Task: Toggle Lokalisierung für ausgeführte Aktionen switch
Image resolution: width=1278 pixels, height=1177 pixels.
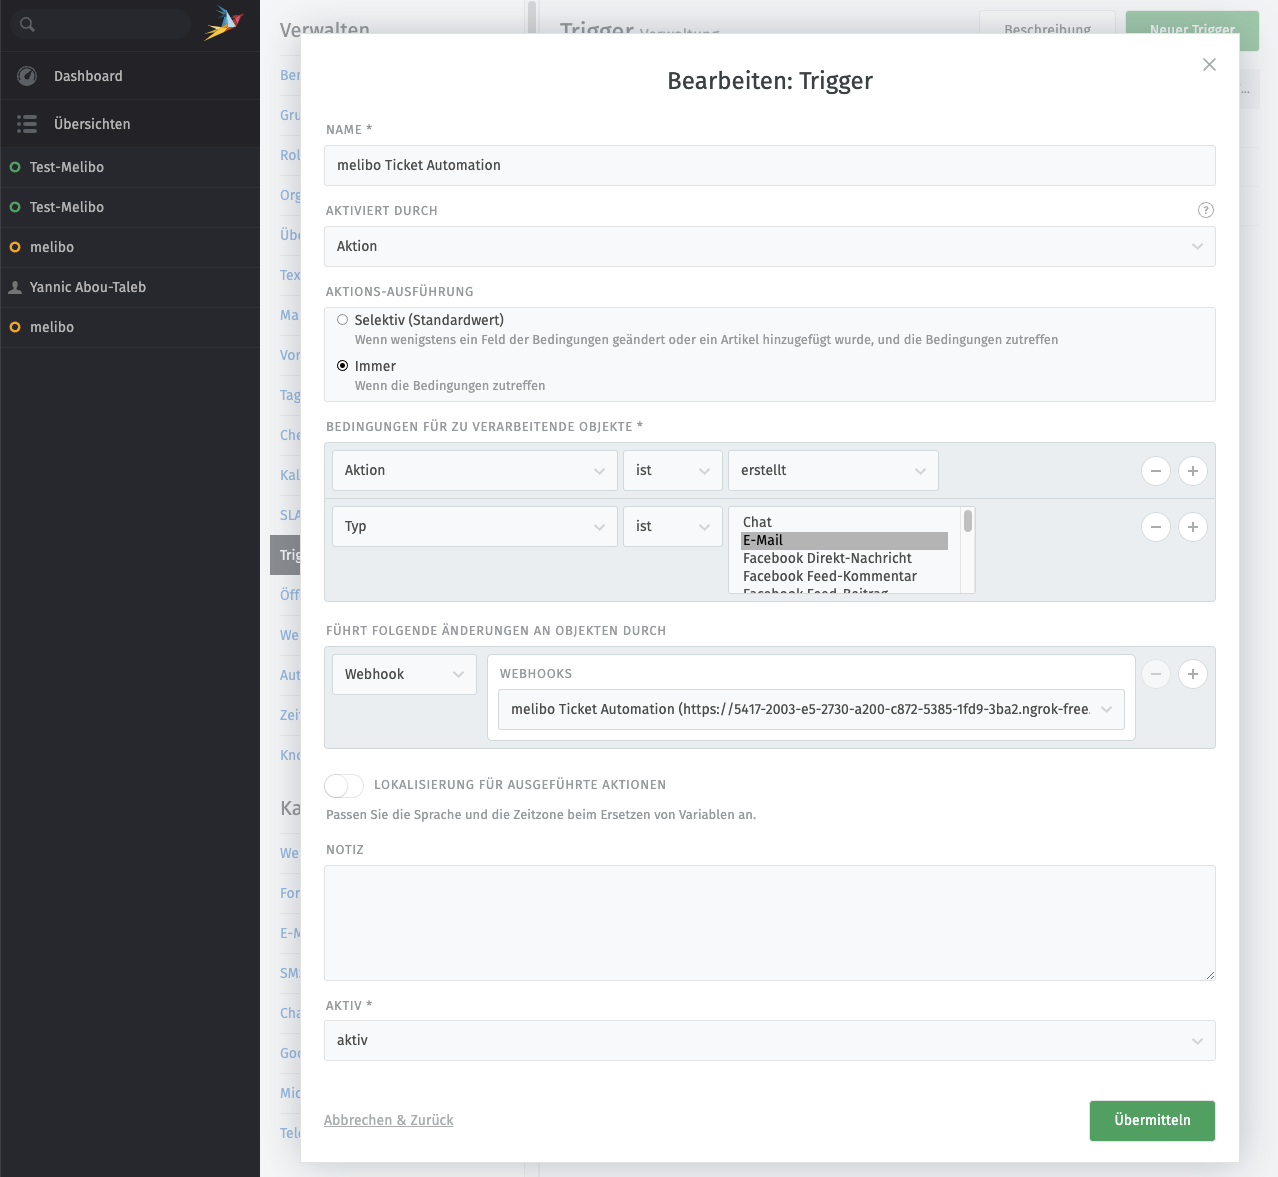Action: (x=344, y=785)
